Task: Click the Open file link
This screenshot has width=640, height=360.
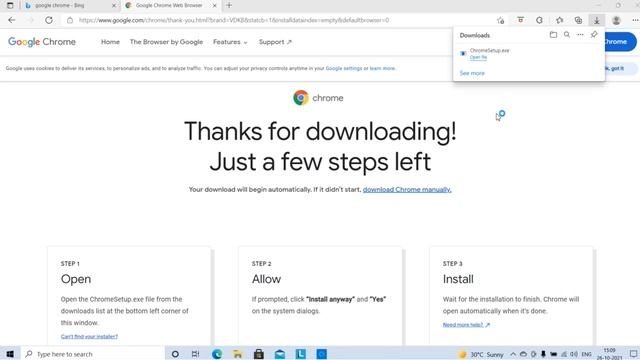Action: coord(478,58)
